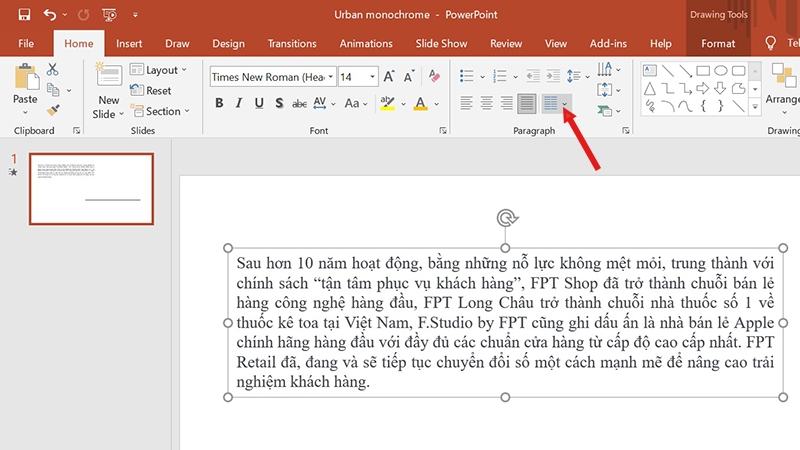
Task: Open the File tab
Action: [26, 44]
